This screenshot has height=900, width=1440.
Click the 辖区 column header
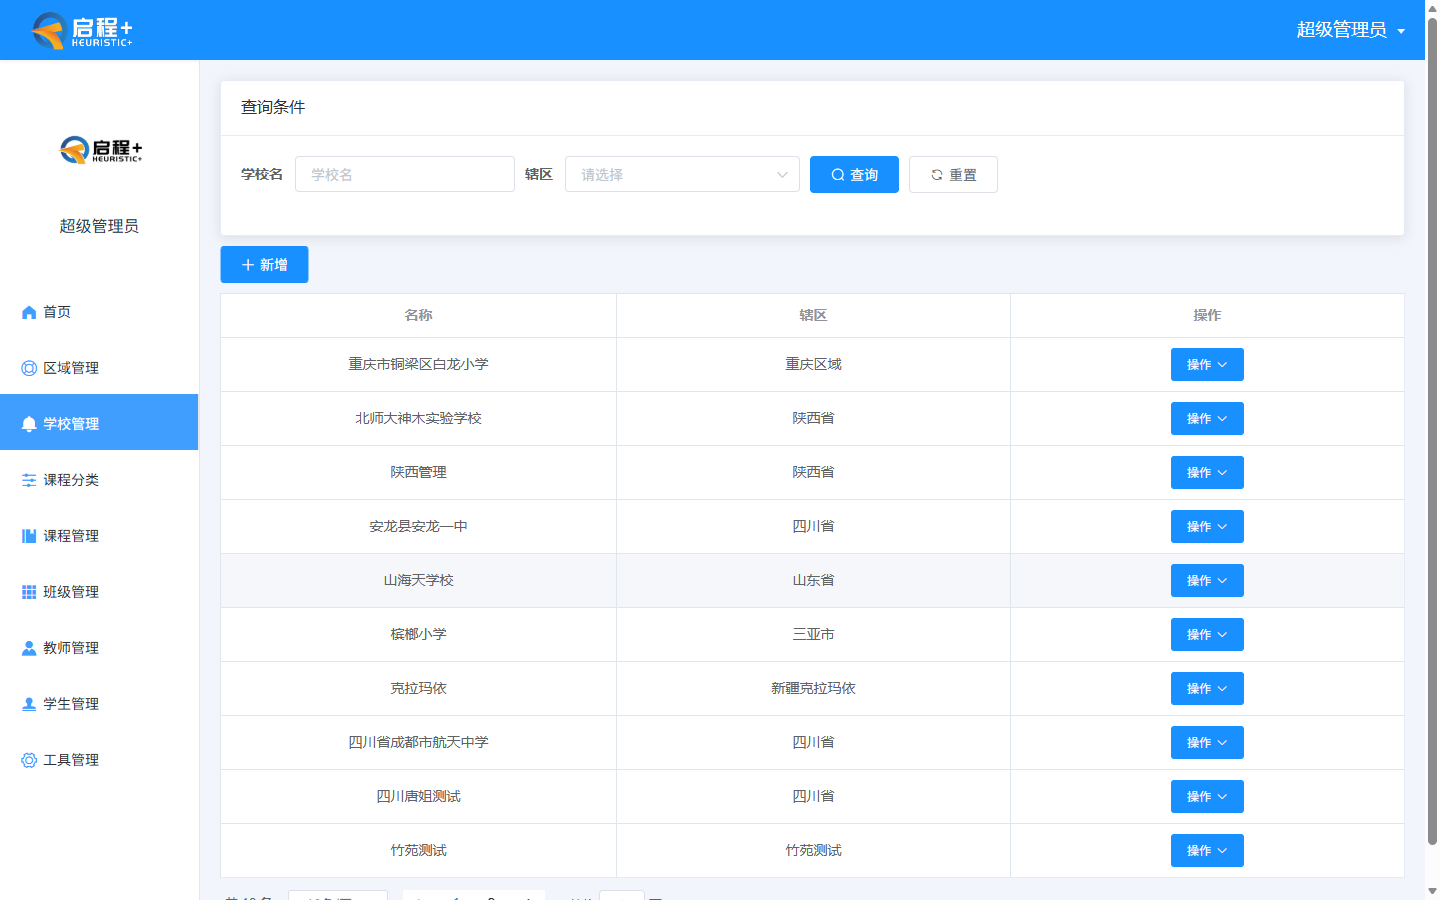[813, 315]
